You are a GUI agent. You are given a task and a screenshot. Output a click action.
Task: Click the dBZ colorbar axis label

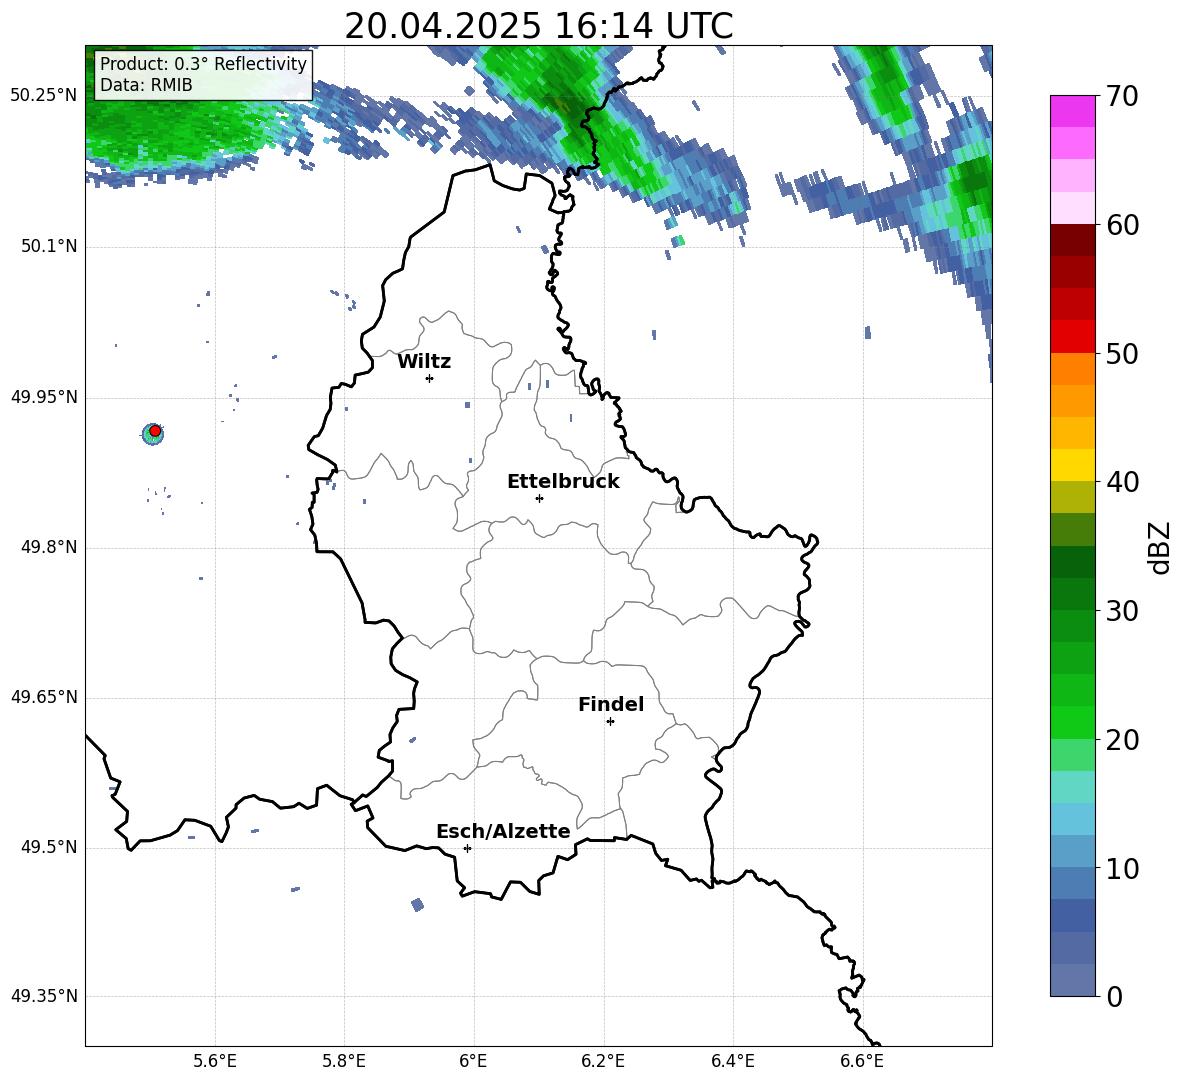pos(1160,547)
